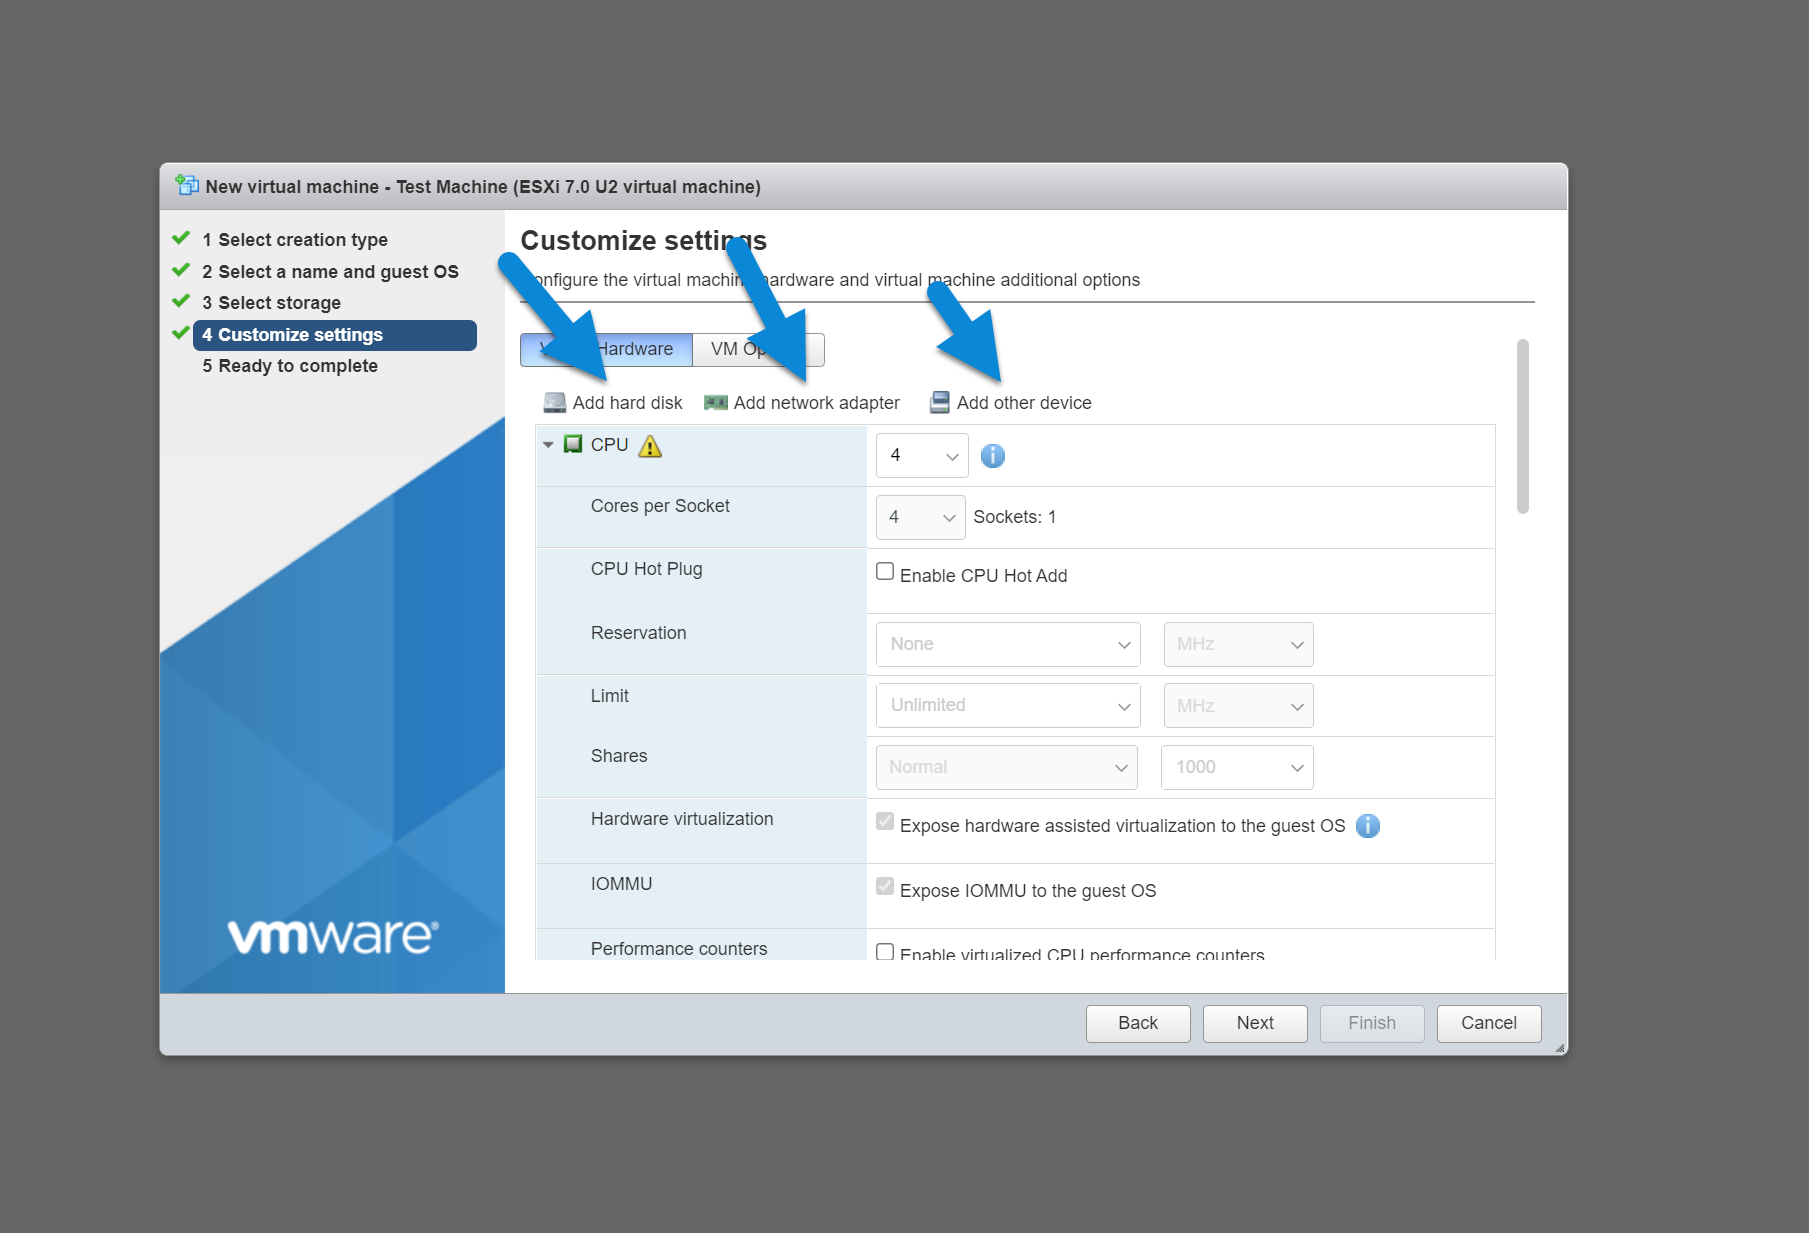
Task: Select the Virtual Hardware tab
Action: (x=625, y=349)
